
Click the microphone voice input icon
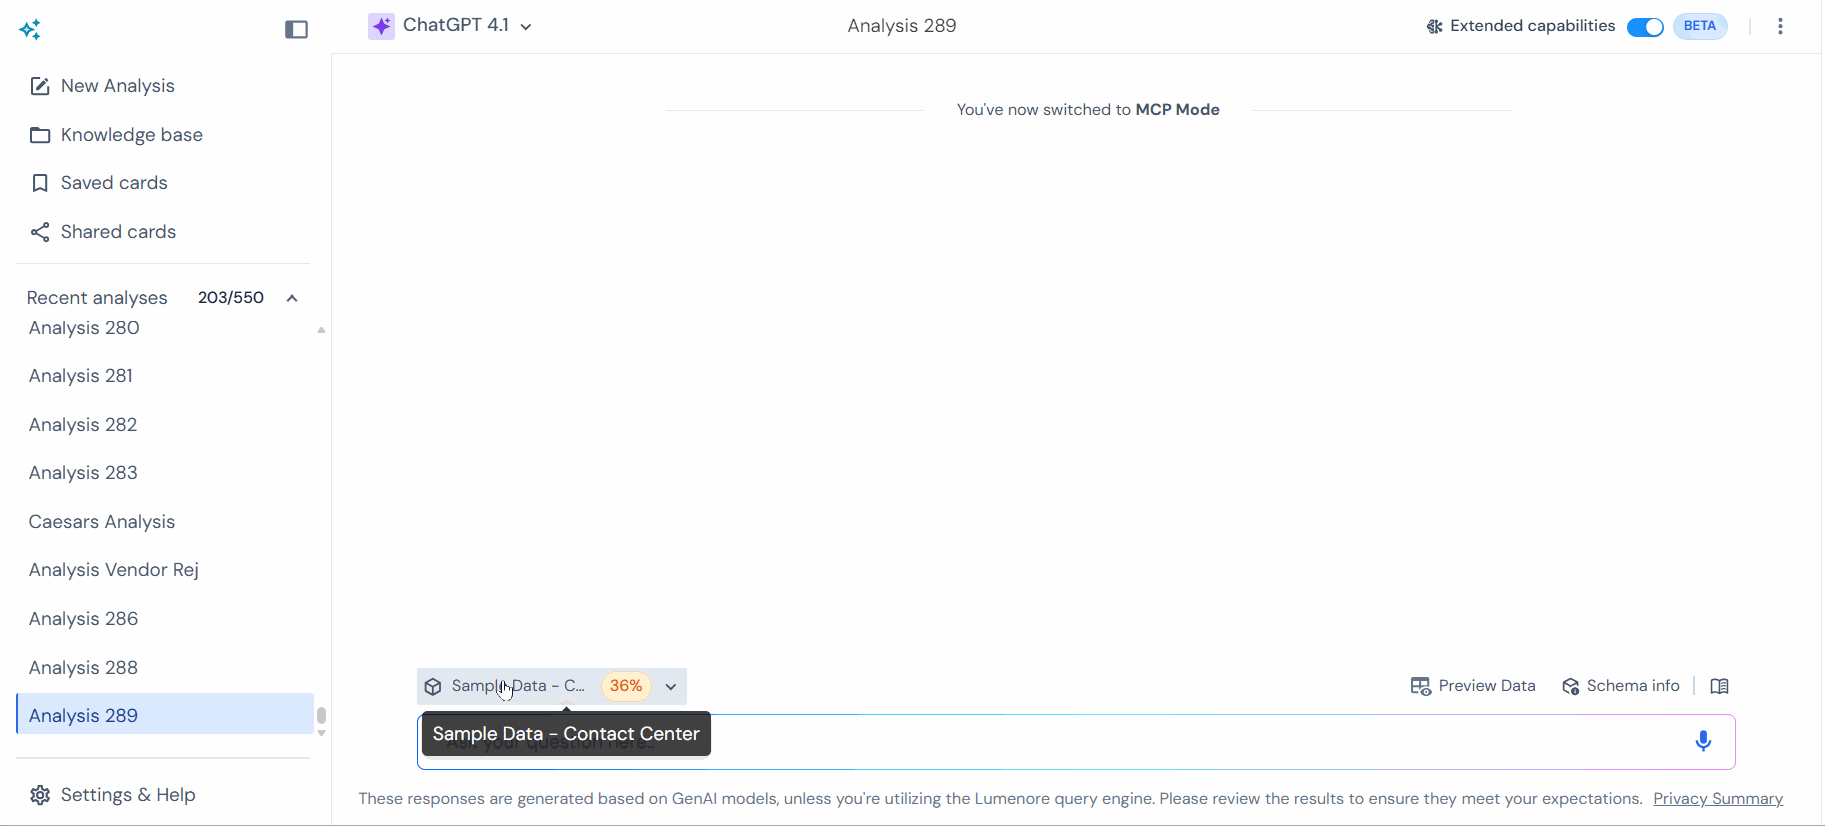point(1703,741)
